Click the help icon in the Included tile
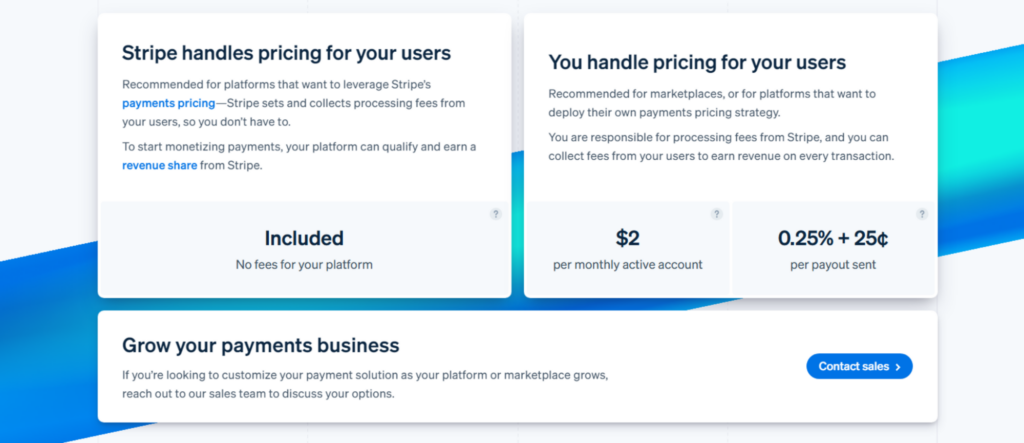This screenshot has width=1024, height=443. click(x=495, y=214)
